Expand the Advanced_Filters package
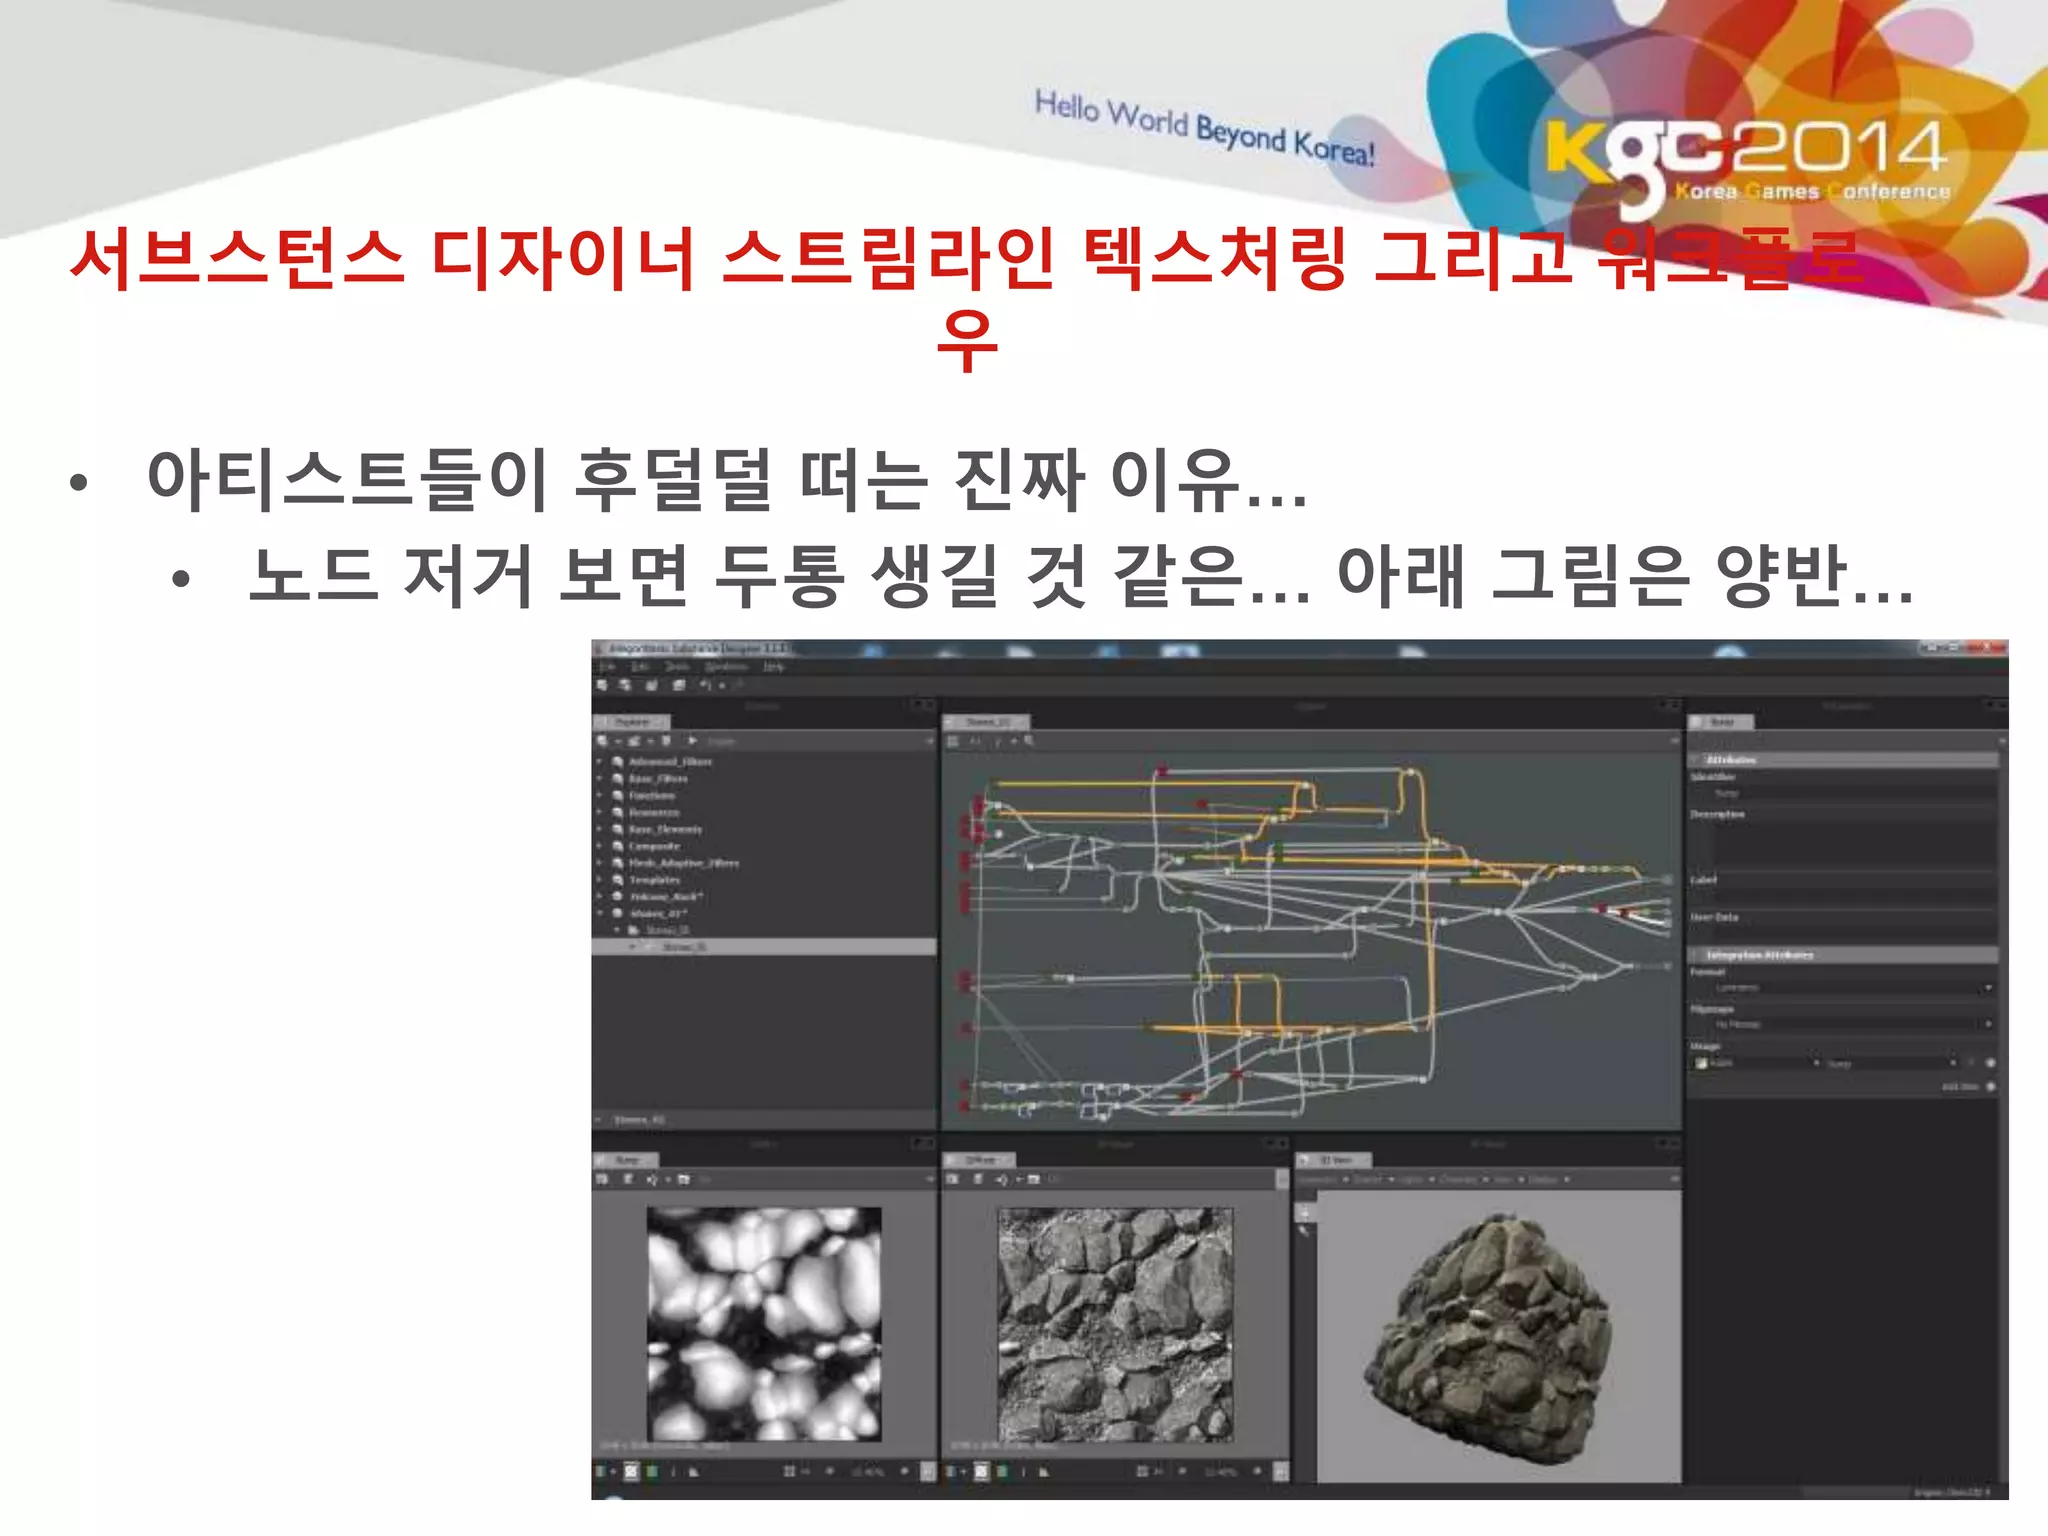The width and height of the screenshot is (2048, 1536). coord(600,762)
